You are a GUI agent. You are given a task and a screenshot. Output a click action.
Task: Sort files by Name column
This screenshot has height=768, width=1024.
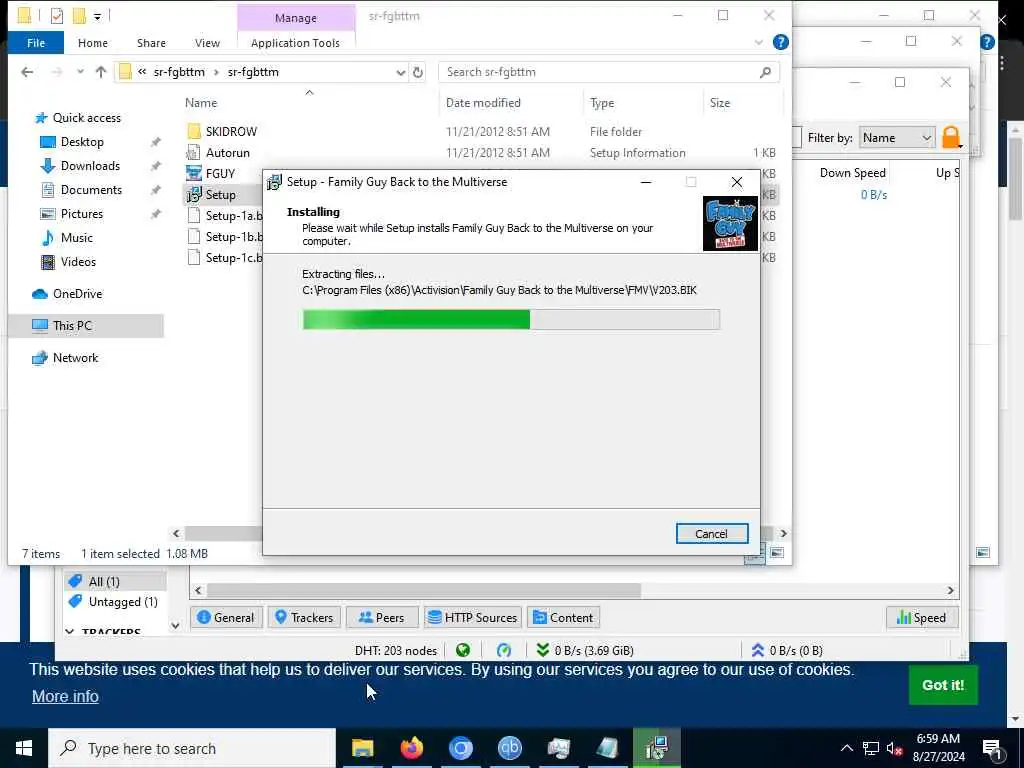click(x=201, y=103)
